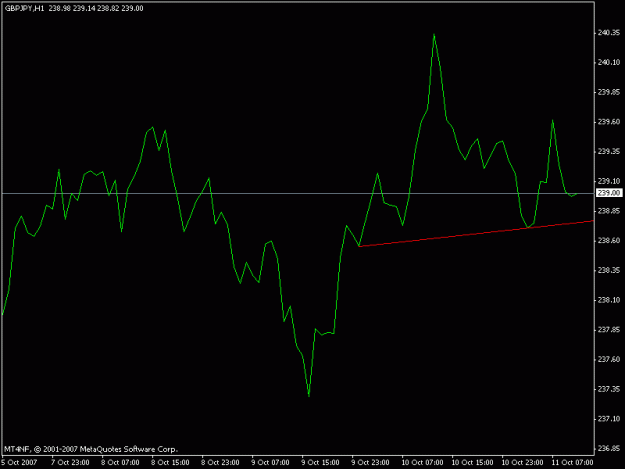The width and height of the screenshot is (625, 469).
Task: Click the 237.60 price scale label
Action: [x=609, y=359]
